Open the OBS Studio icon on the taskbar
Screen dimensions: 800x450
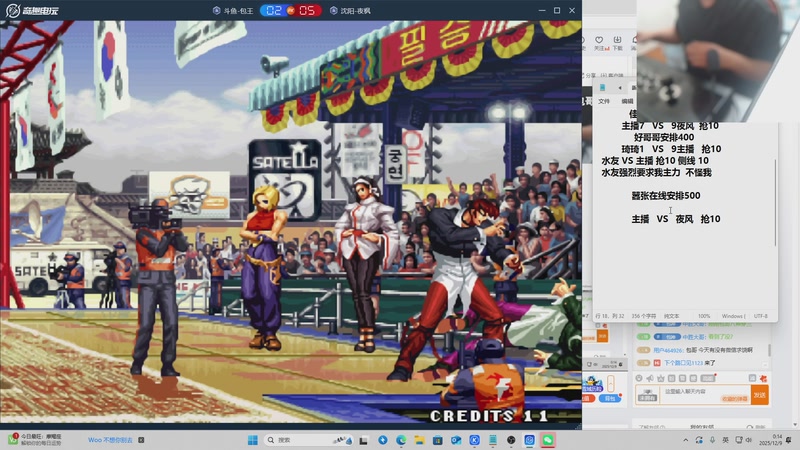pos(511,440)
